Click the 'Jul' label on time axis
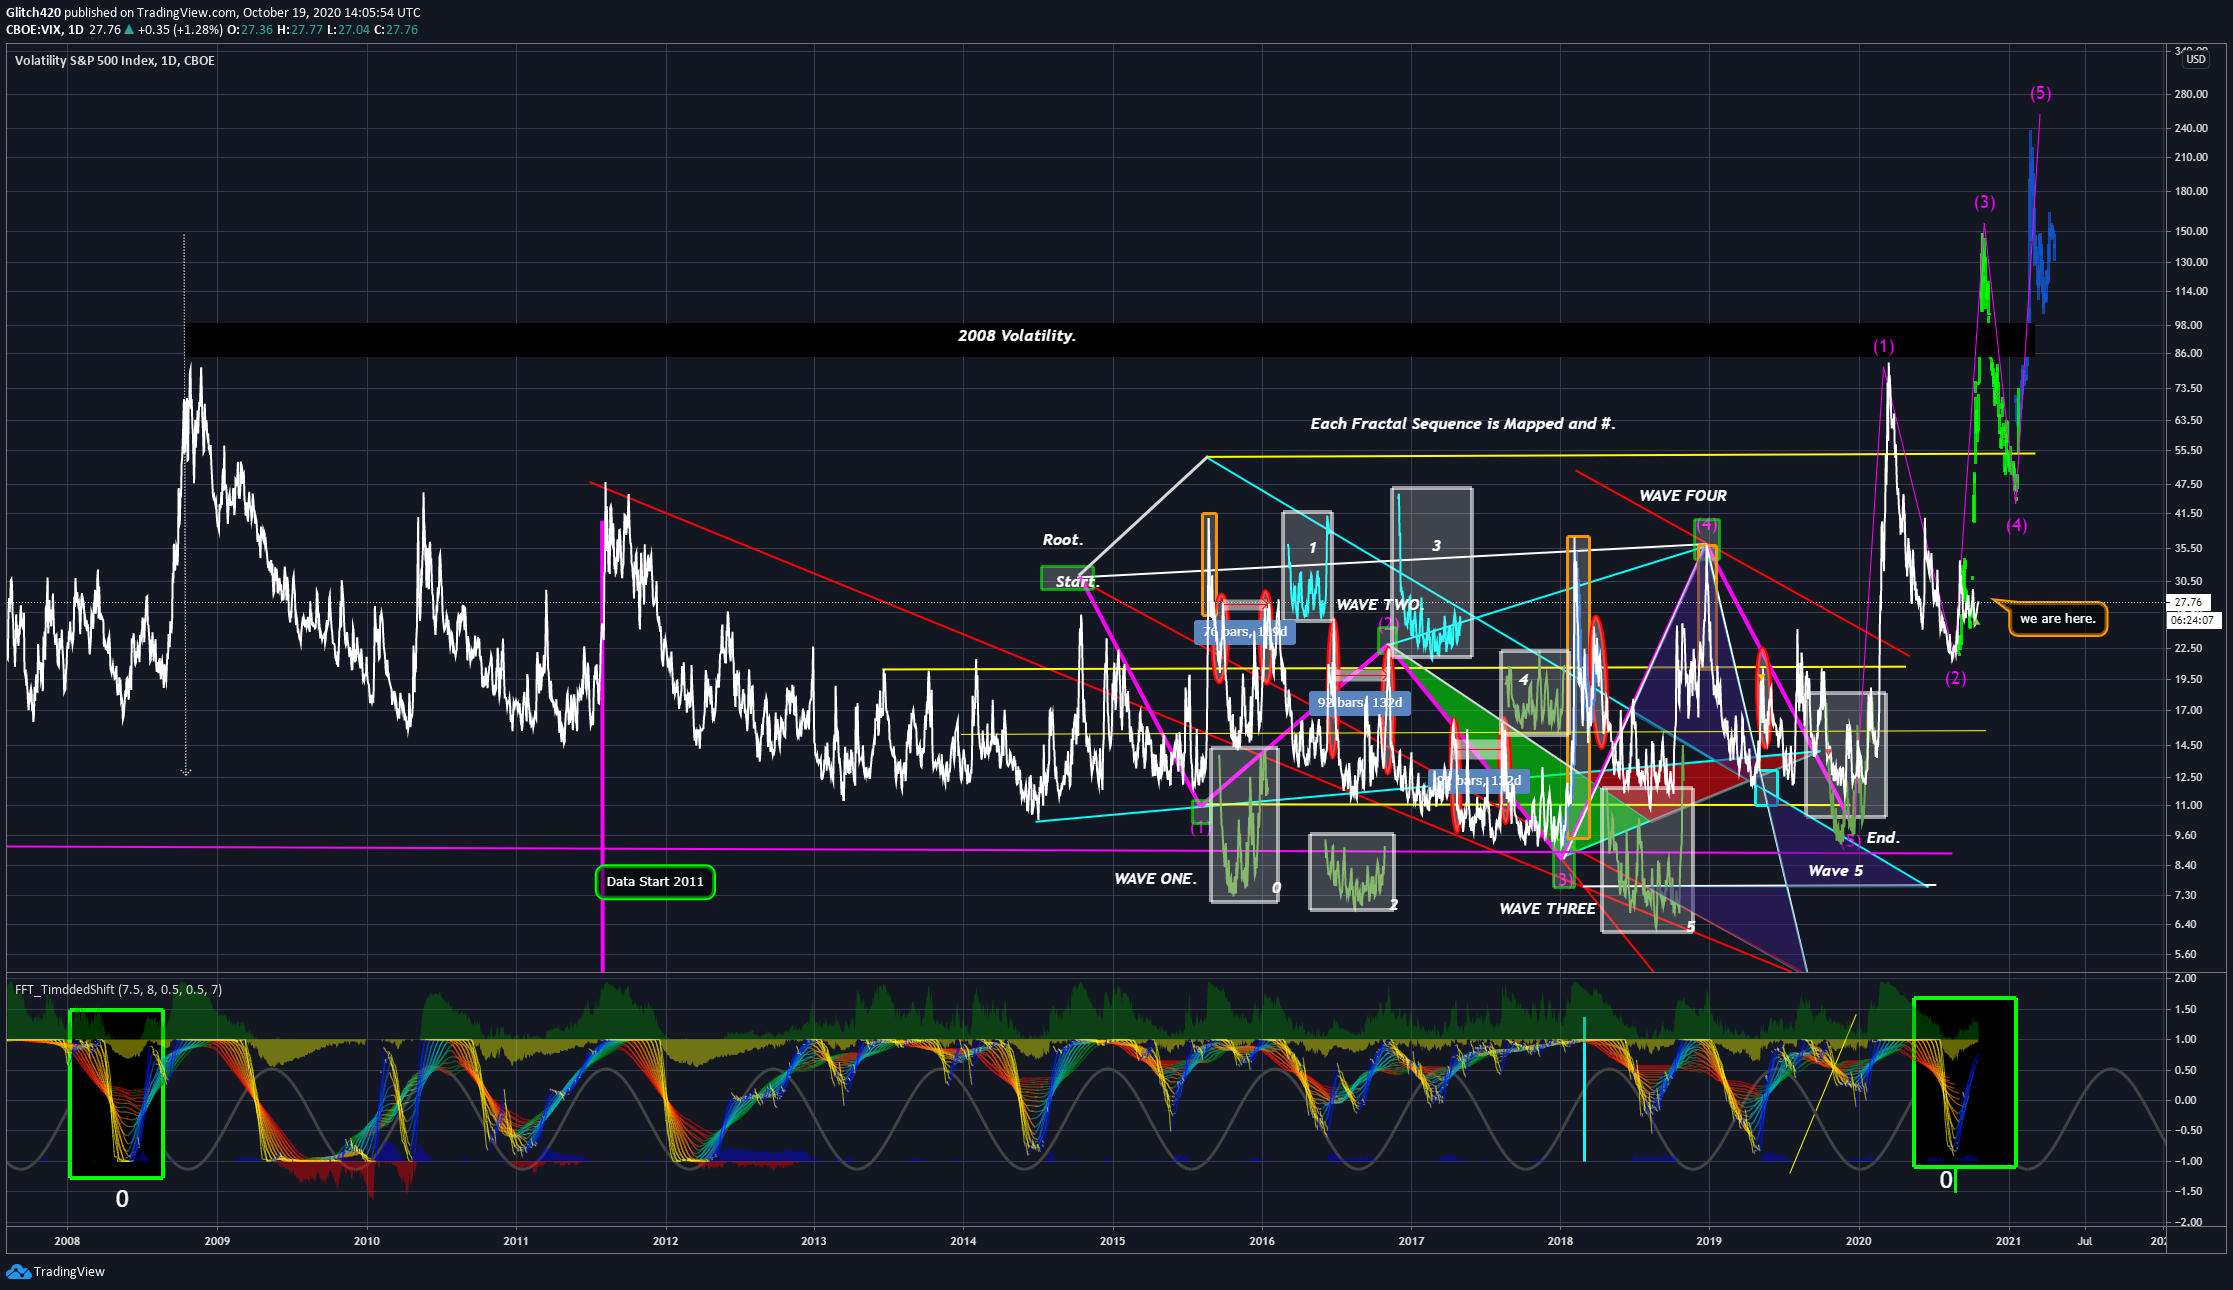 [2085, 1241]
